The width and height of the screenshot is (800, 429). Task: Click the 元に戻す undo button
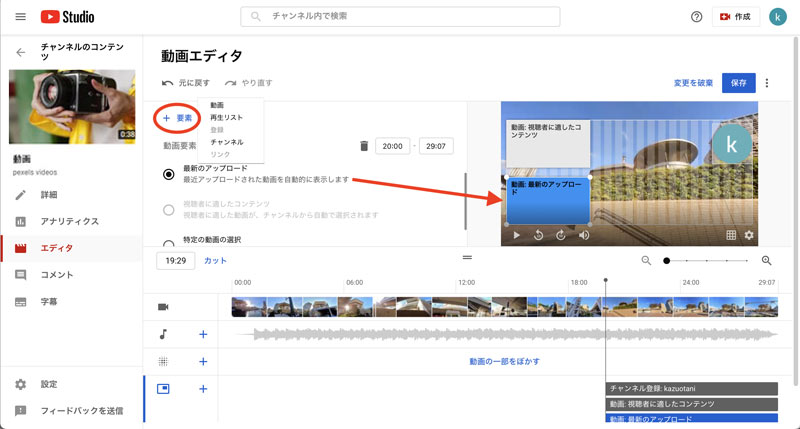(185, 83)
